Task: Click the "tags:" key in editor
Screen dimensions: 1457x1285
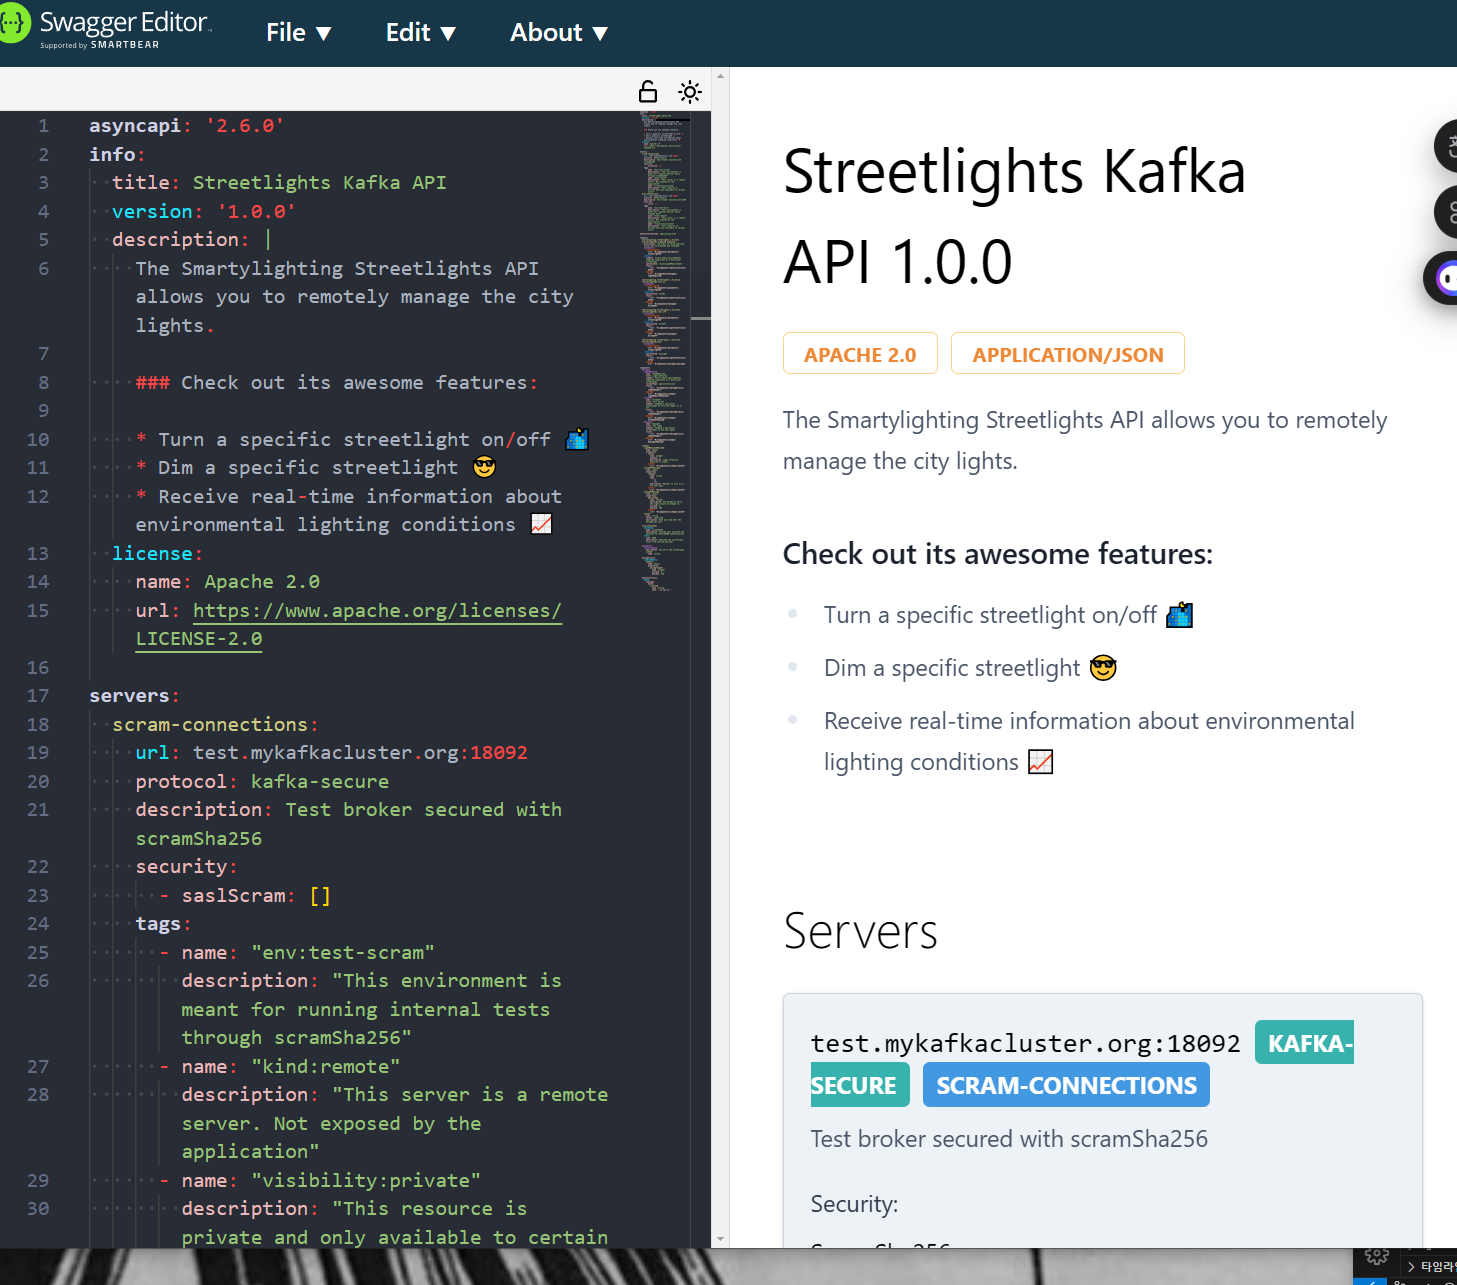Action: [163, 924]
